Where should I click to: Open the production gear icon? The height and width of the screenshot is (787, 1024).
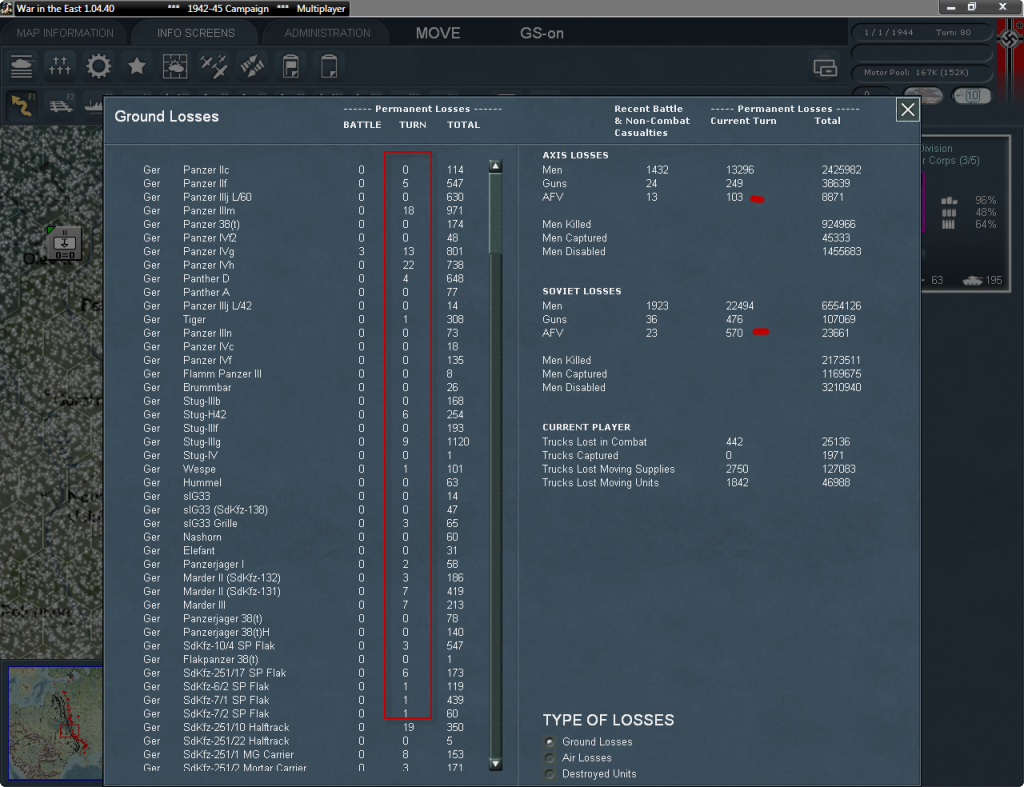click(99, 66)
